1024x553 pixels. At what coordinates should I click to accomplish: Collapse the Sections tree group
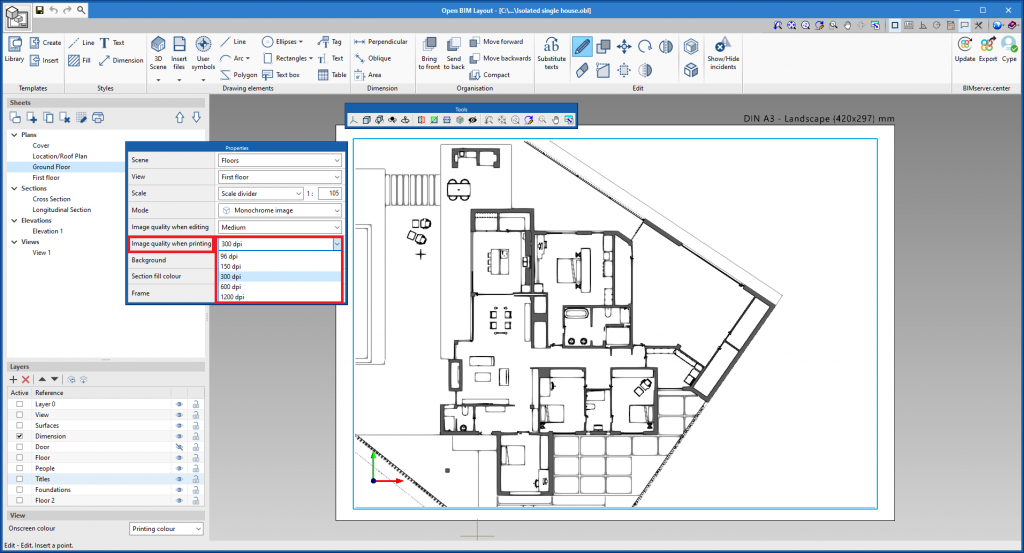[x=14, y=188]
